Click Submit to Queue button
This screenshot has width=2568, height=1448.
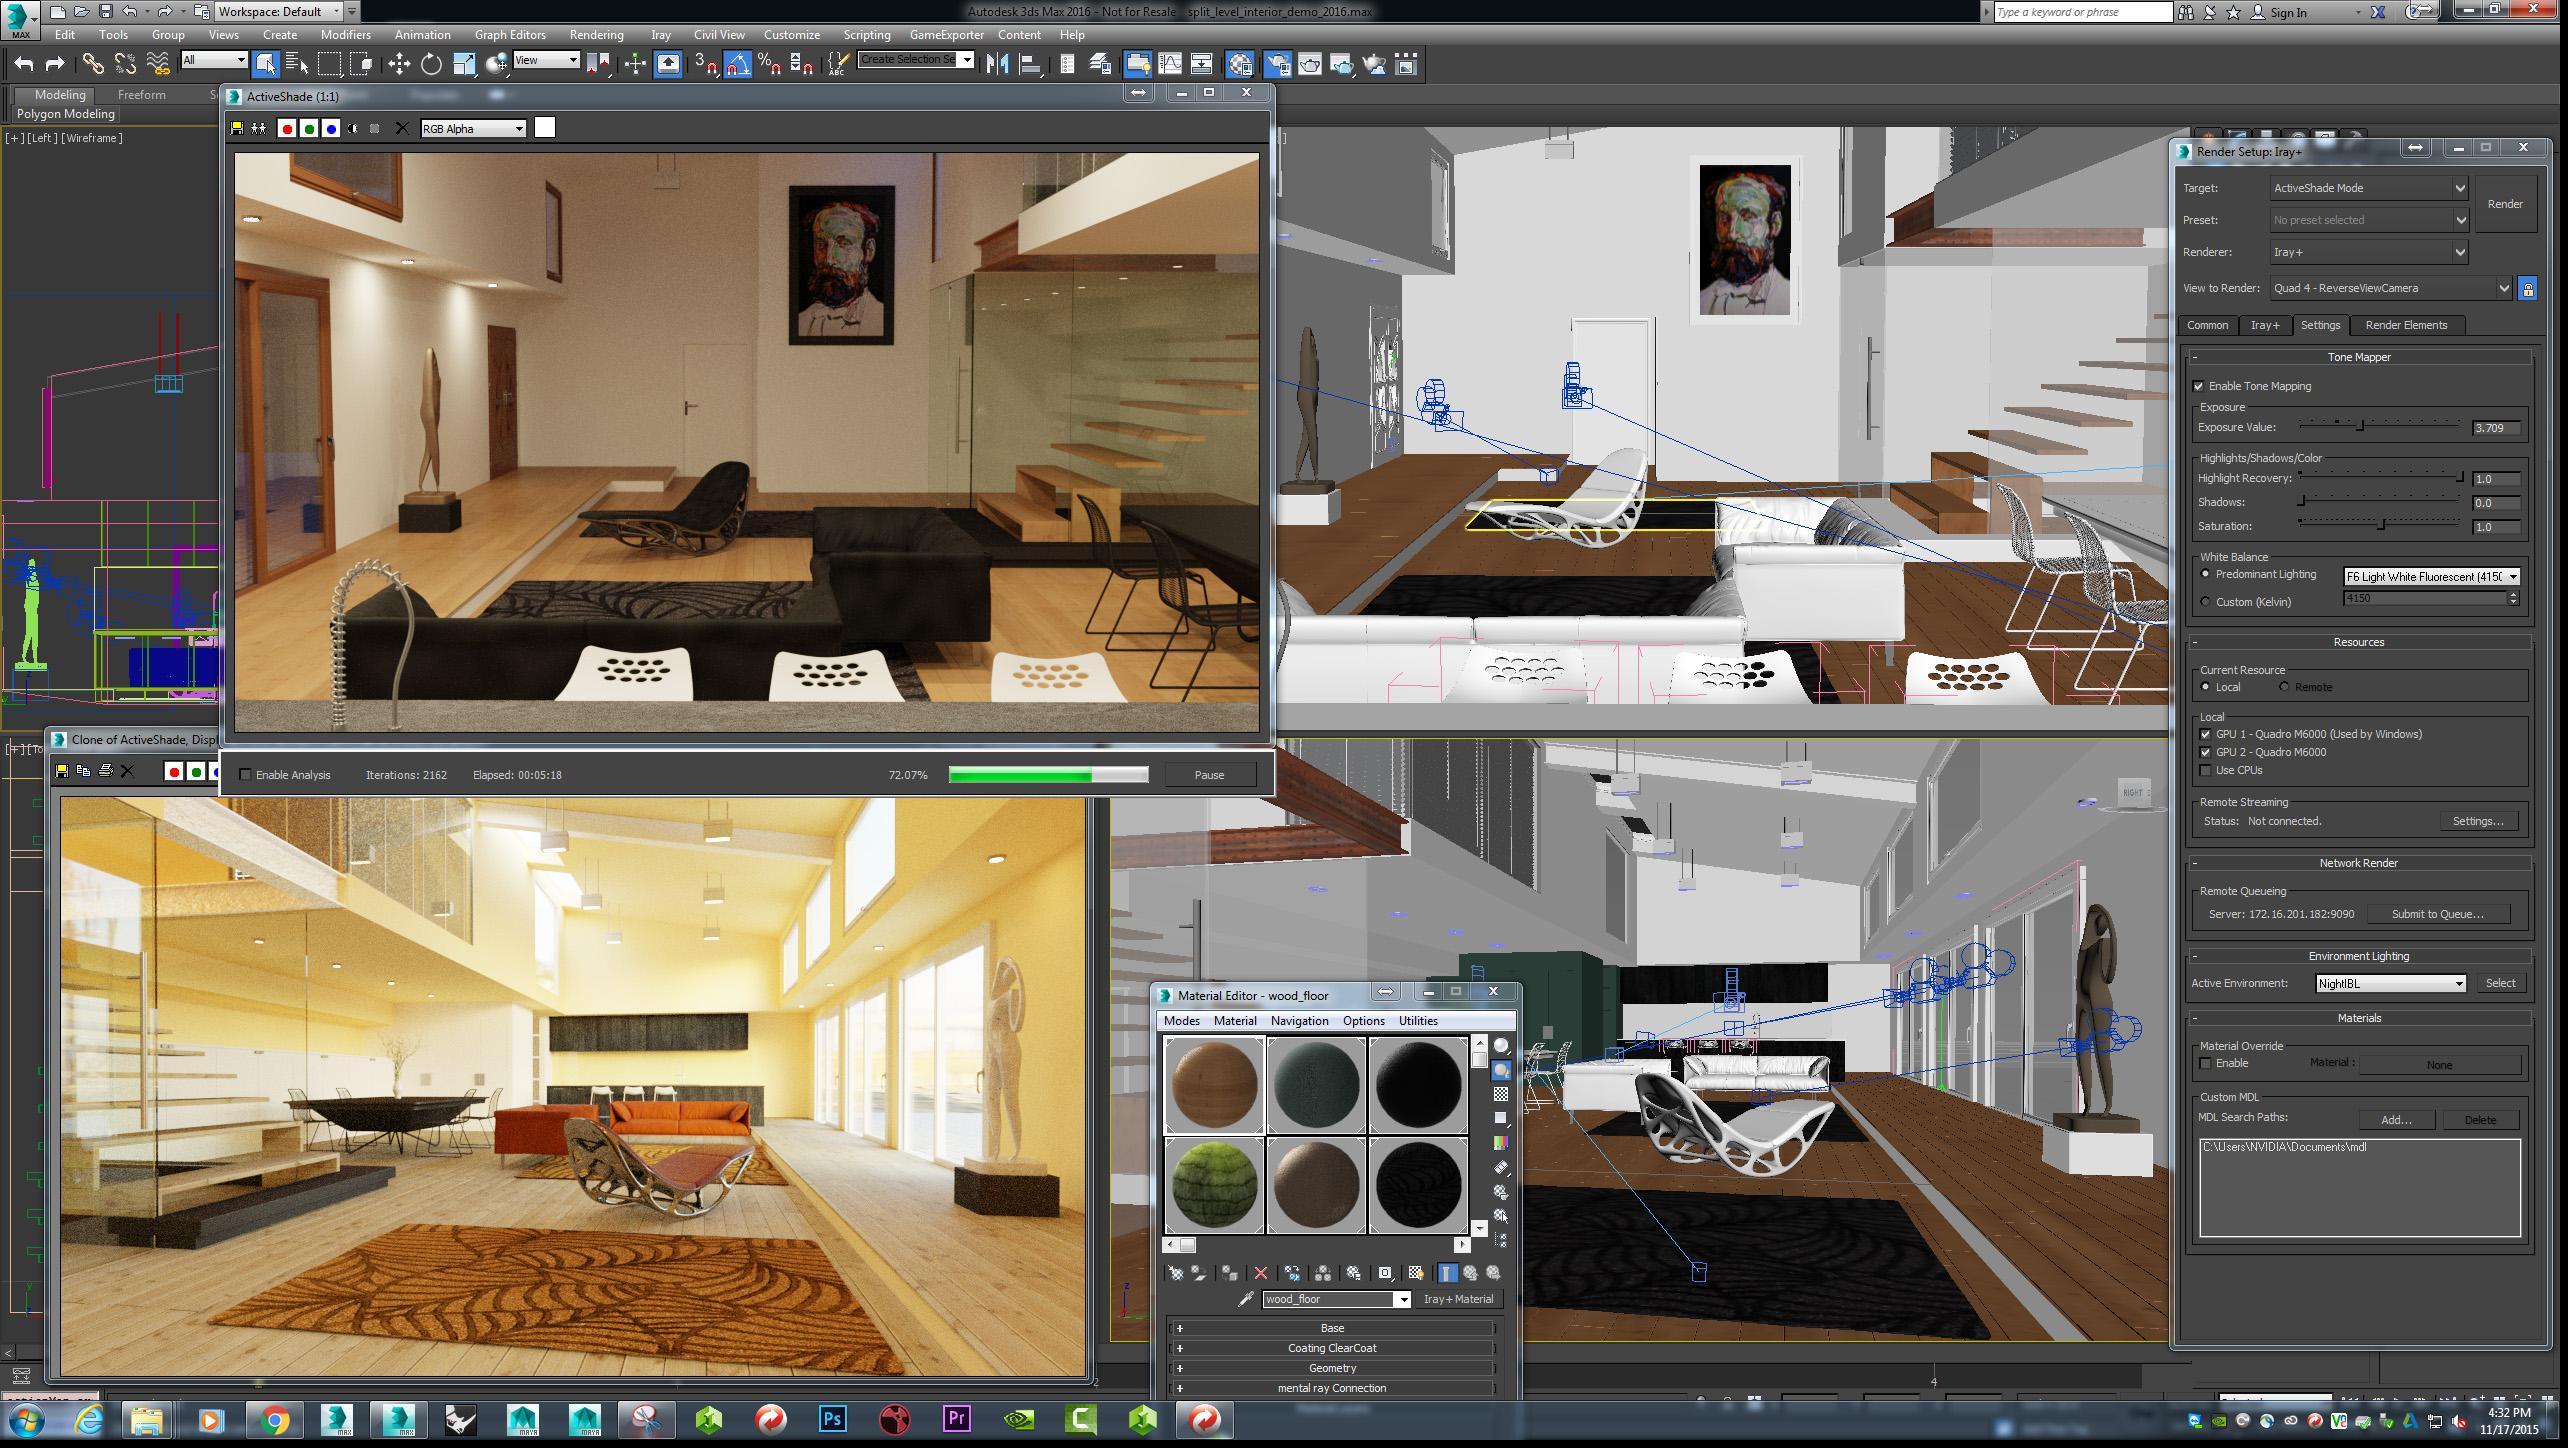coord(2437,914)
